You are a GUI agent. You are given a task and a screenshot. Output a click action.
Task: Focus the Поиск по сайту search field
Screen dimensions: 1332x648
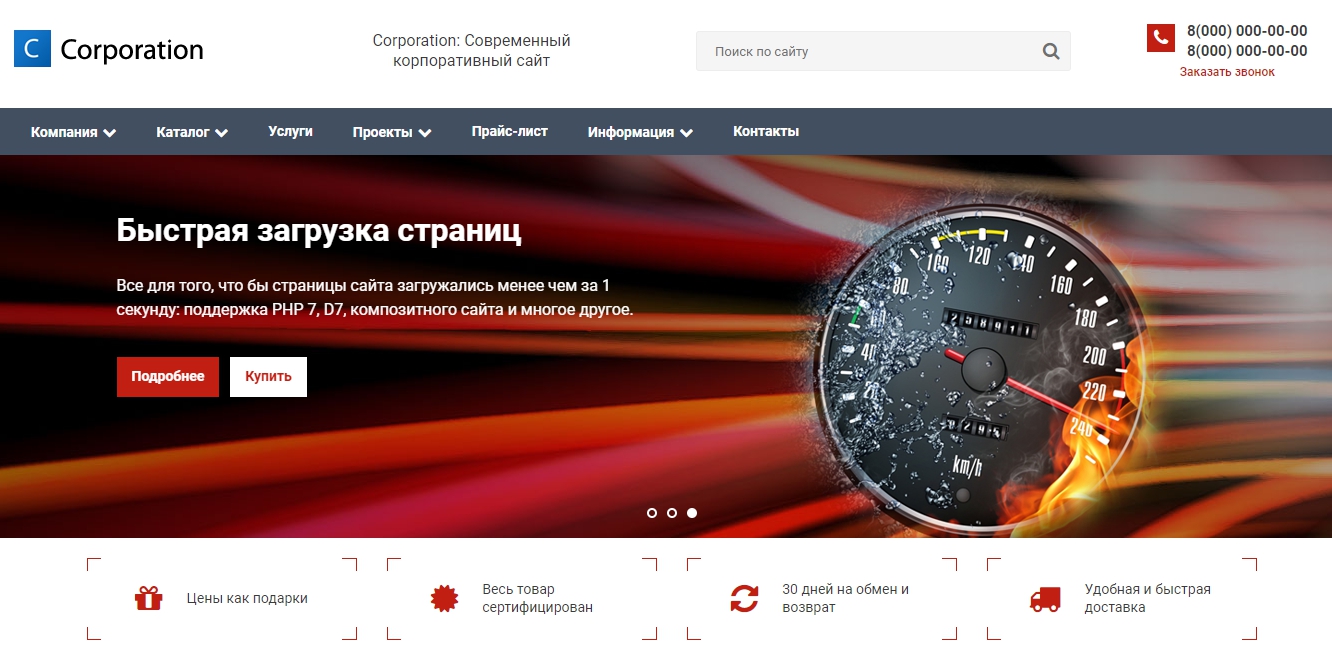coord(865,52)
